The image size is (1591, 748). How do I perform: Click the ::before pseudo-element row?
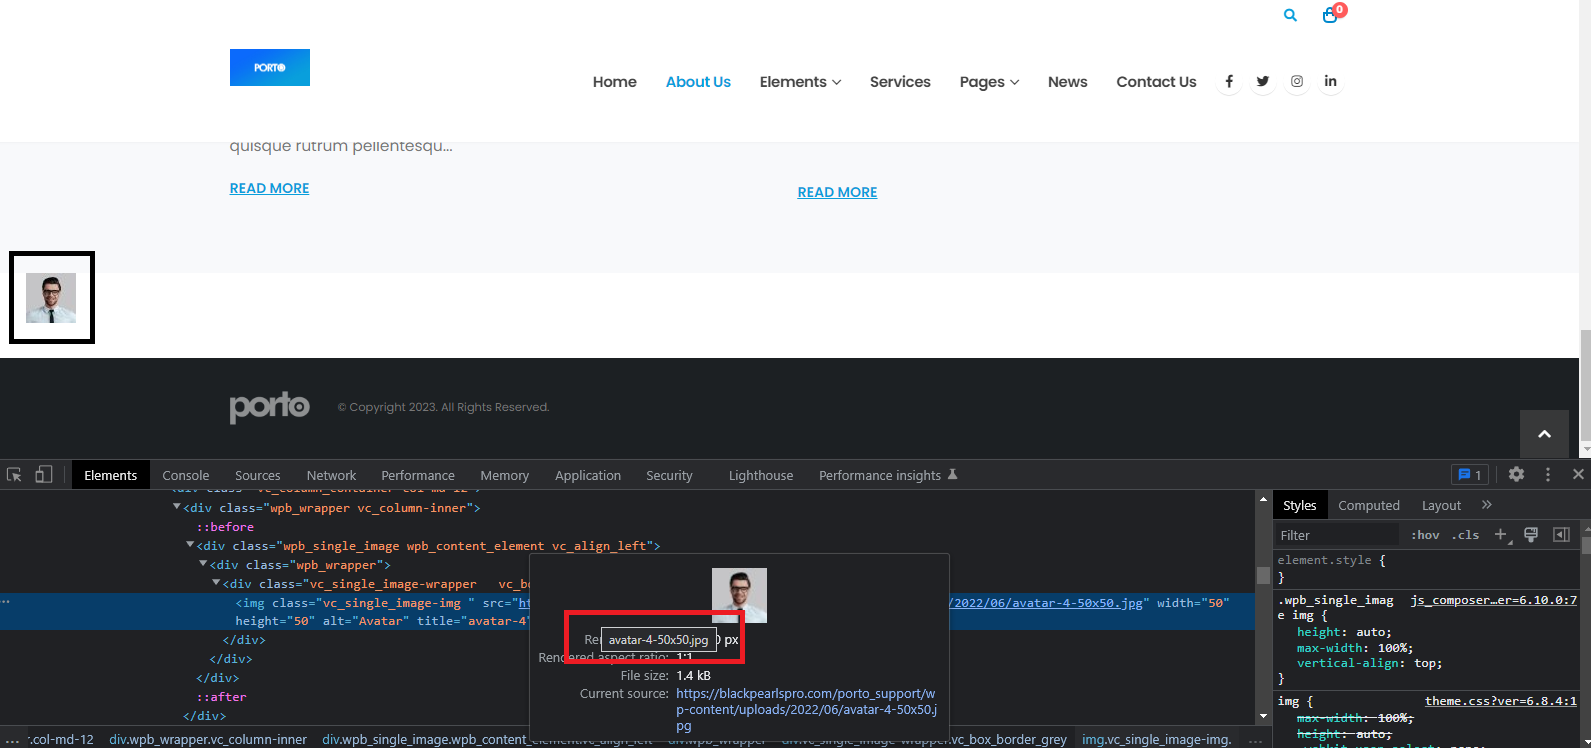tap(225, 527)
